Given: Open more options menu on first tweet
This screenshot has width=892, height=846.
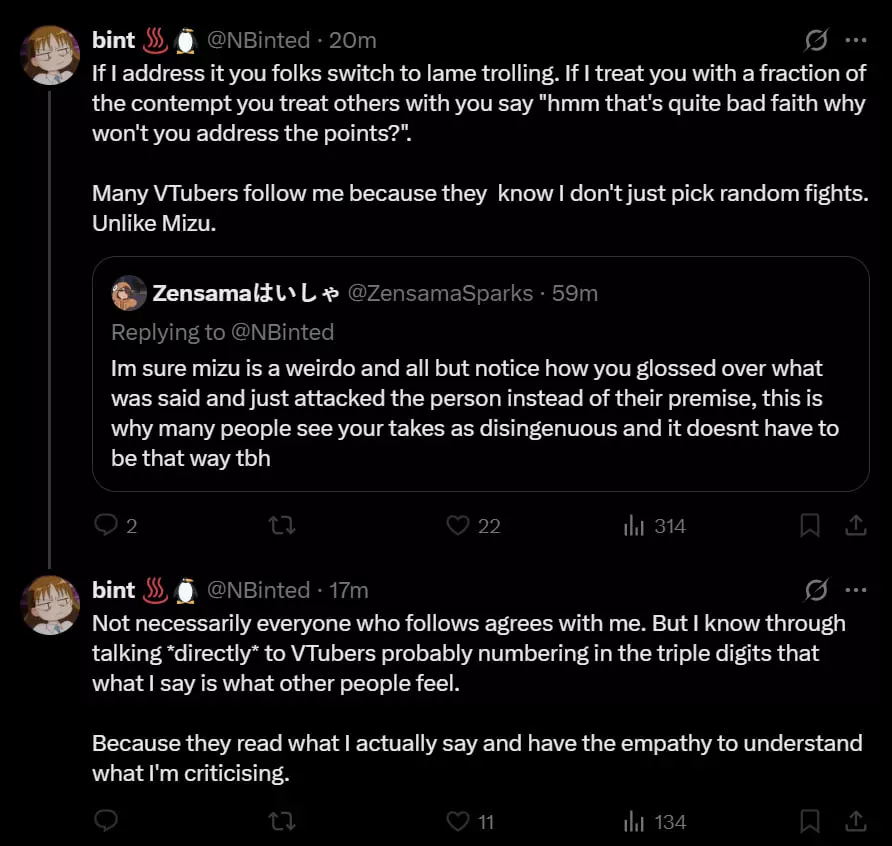Looking at the screenshot, I should pos(856,41).
